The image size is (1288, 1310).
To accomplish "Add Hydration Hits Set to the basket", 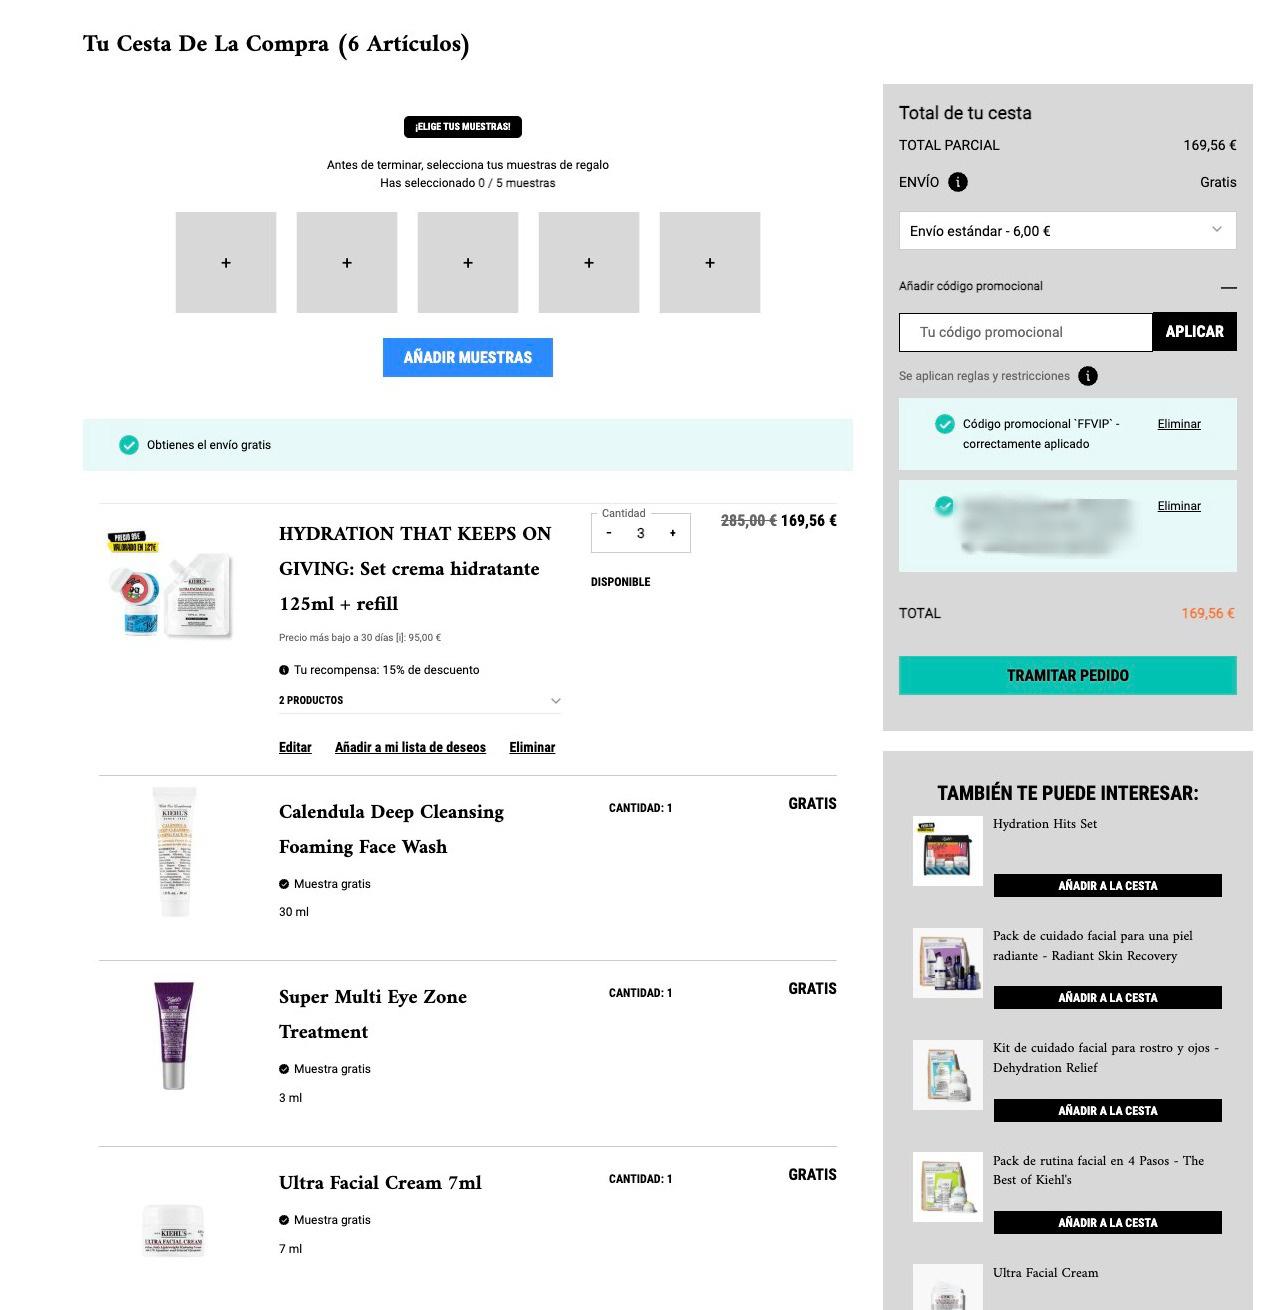I will pos(1107,885).
